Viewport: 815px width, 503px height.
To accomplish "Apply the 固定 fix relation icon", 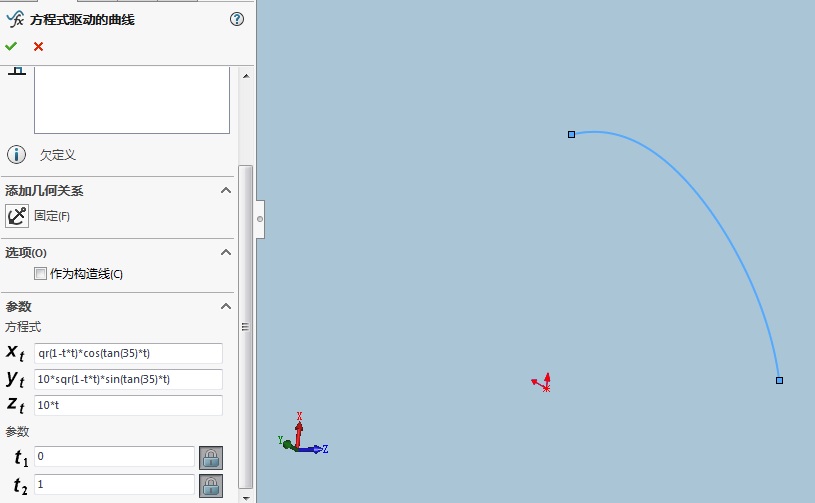I will click(17, 216).
